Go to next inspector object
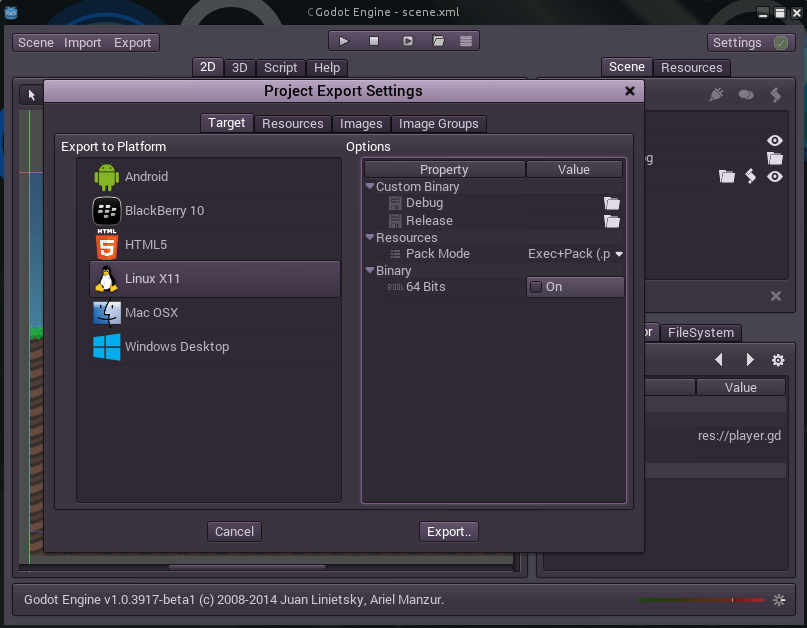 750,360
